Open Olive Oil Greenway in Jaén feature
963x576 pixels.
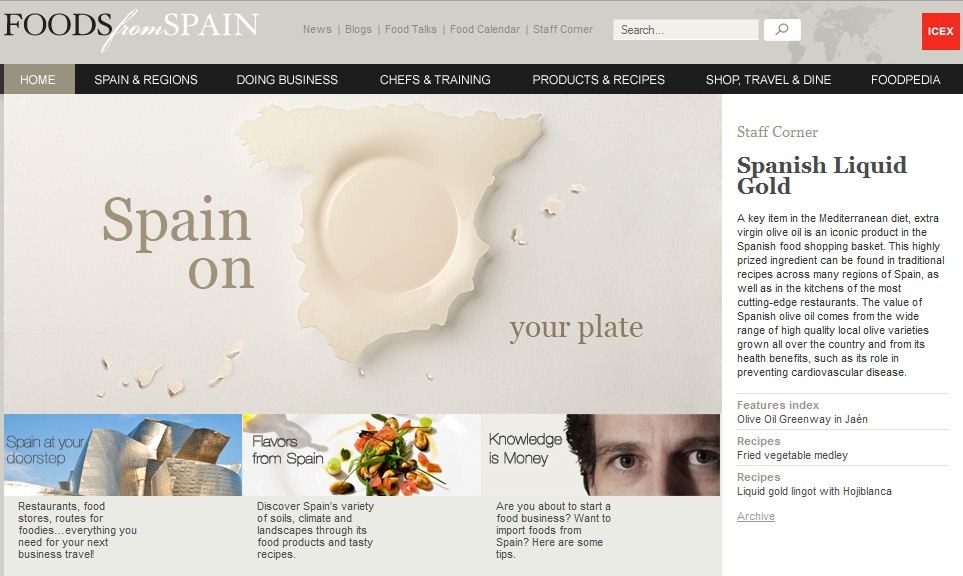point(802,419)
